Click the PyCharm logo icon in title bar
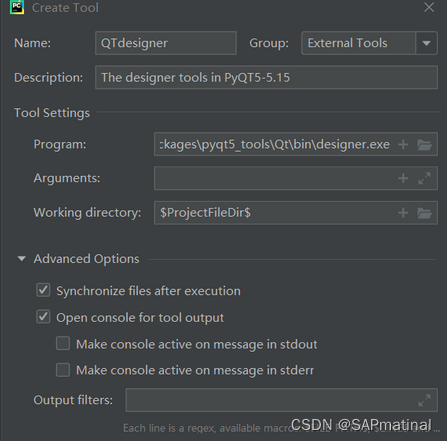The width and height of the screenshot is (447, 441). [17, 7]
